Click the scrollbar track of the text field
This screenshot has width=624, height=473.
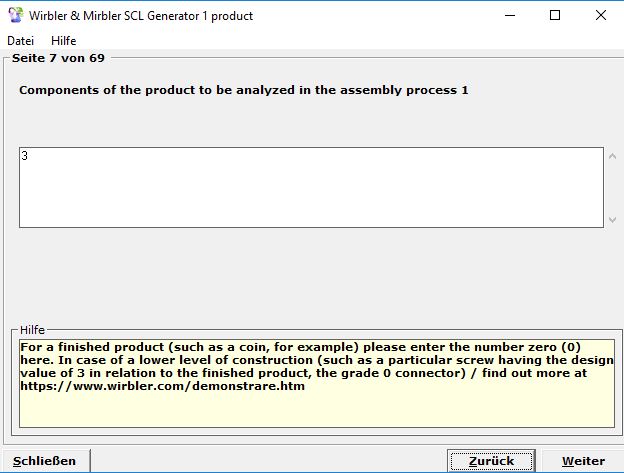pos(613,188)
